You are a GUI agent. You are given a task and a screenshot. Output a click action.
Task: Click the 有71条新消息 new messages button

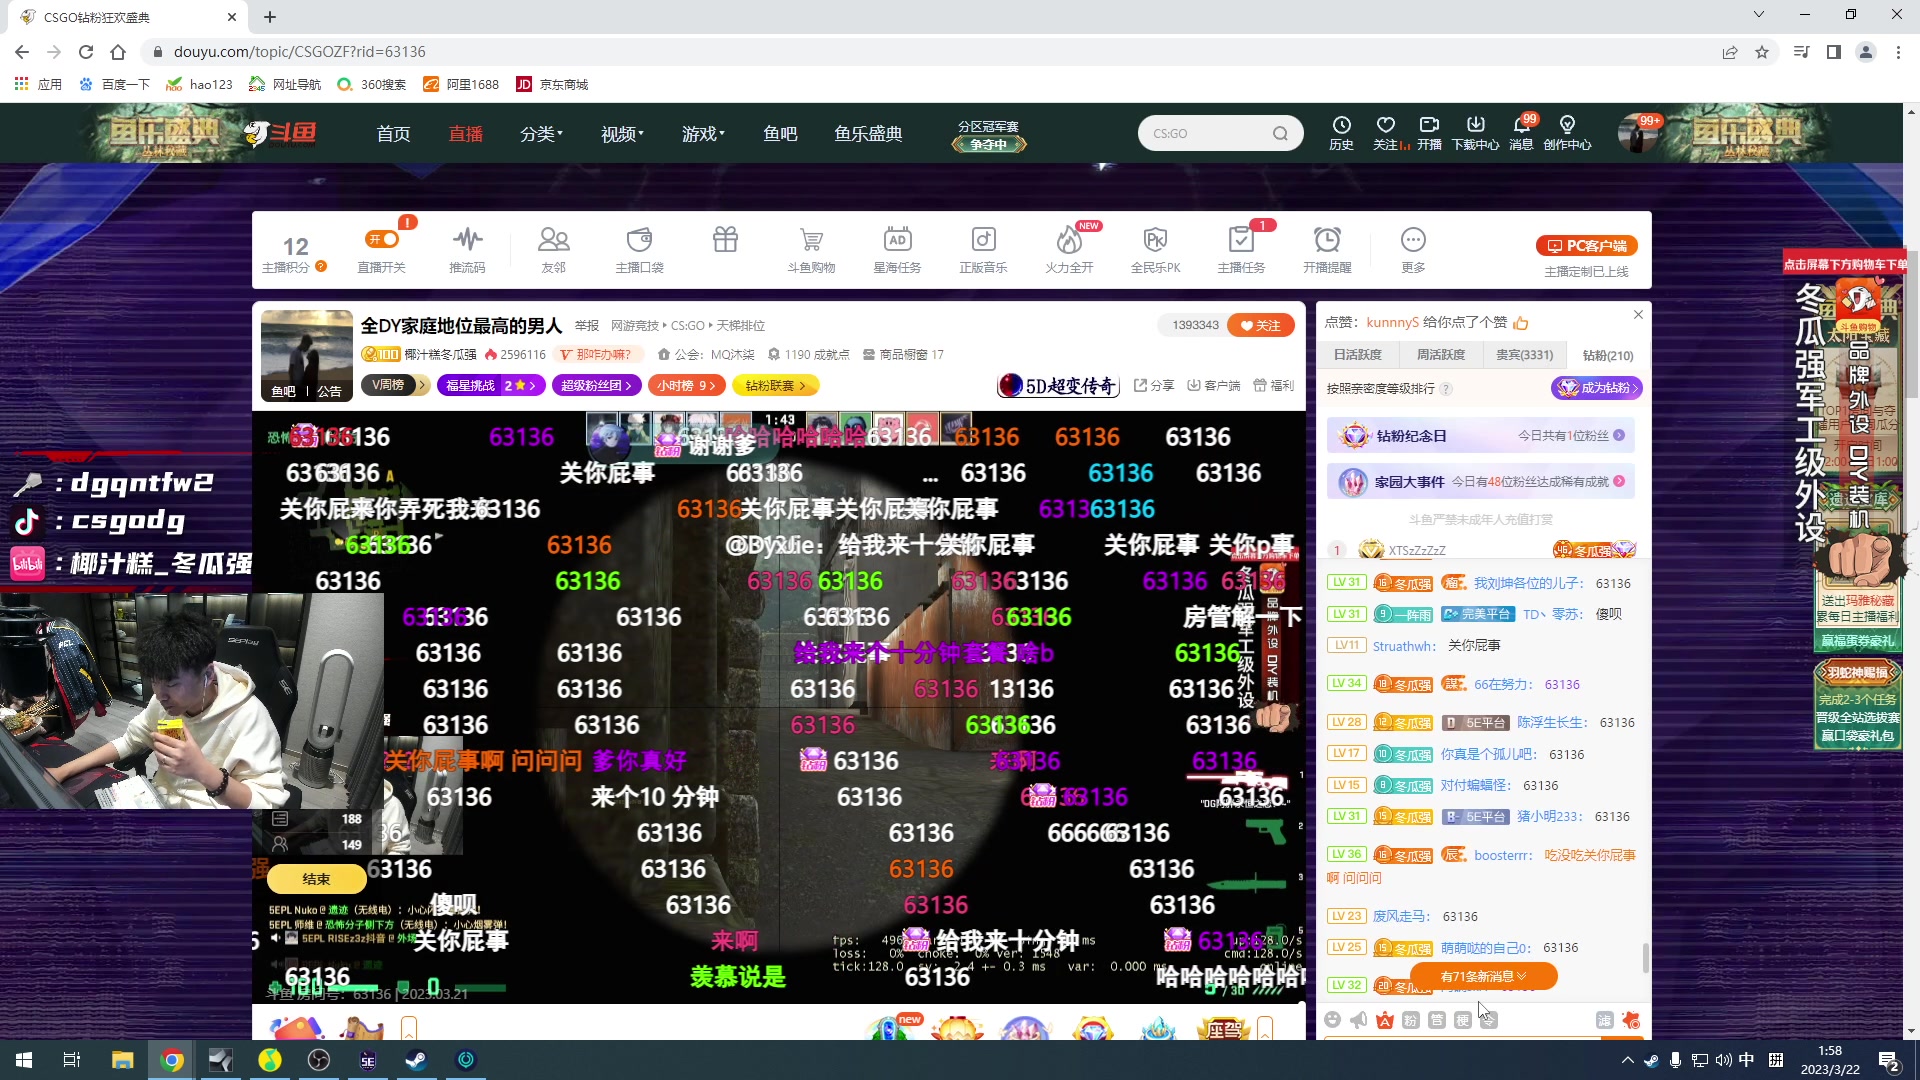[1483, 976]
